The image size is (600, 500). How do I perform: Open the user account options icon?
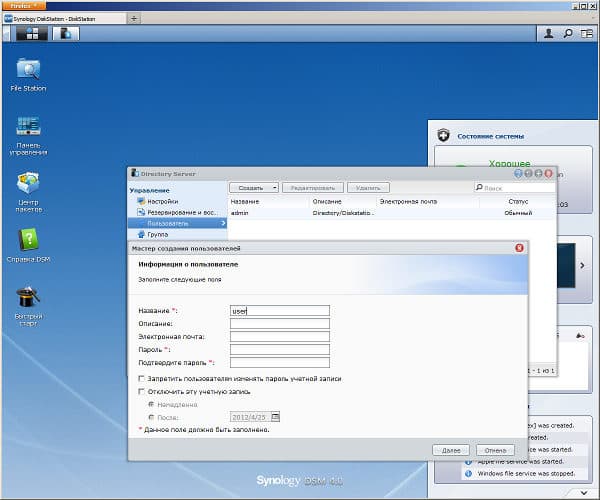click(549, 34)
